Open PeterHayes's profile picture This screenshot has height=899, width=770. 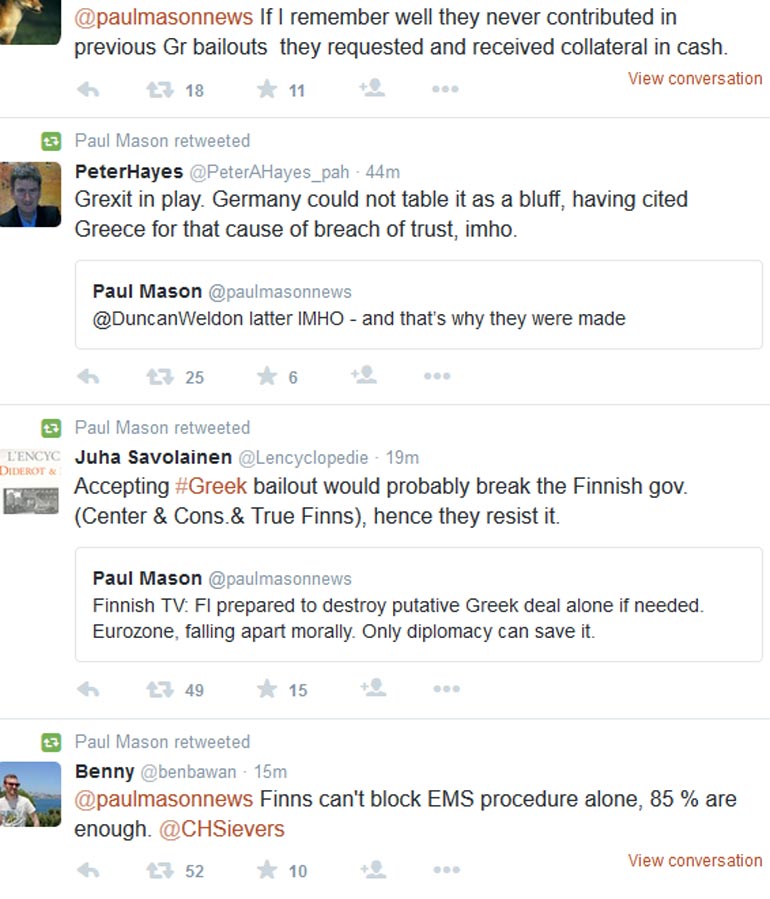(30, 195)
